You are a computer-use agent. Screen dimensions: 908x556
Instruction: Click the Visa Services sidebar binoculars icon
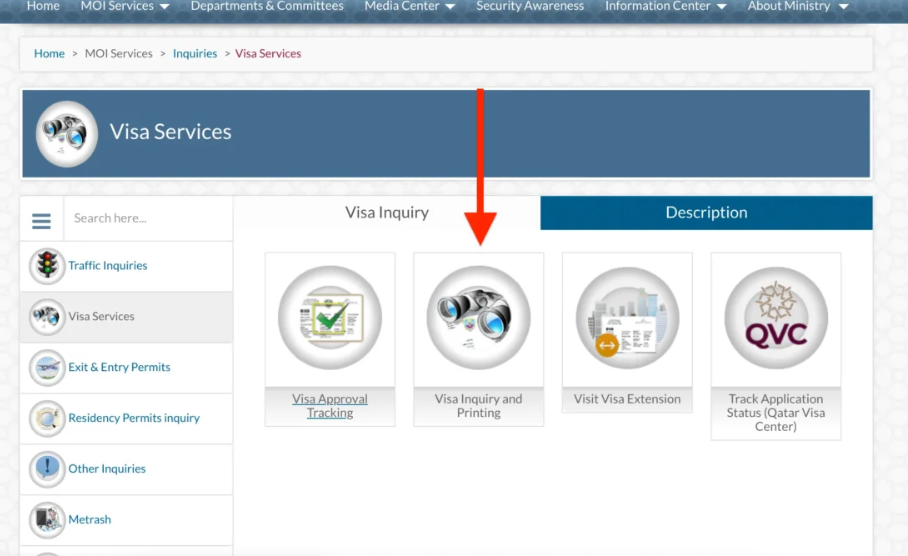click(47, 317)
